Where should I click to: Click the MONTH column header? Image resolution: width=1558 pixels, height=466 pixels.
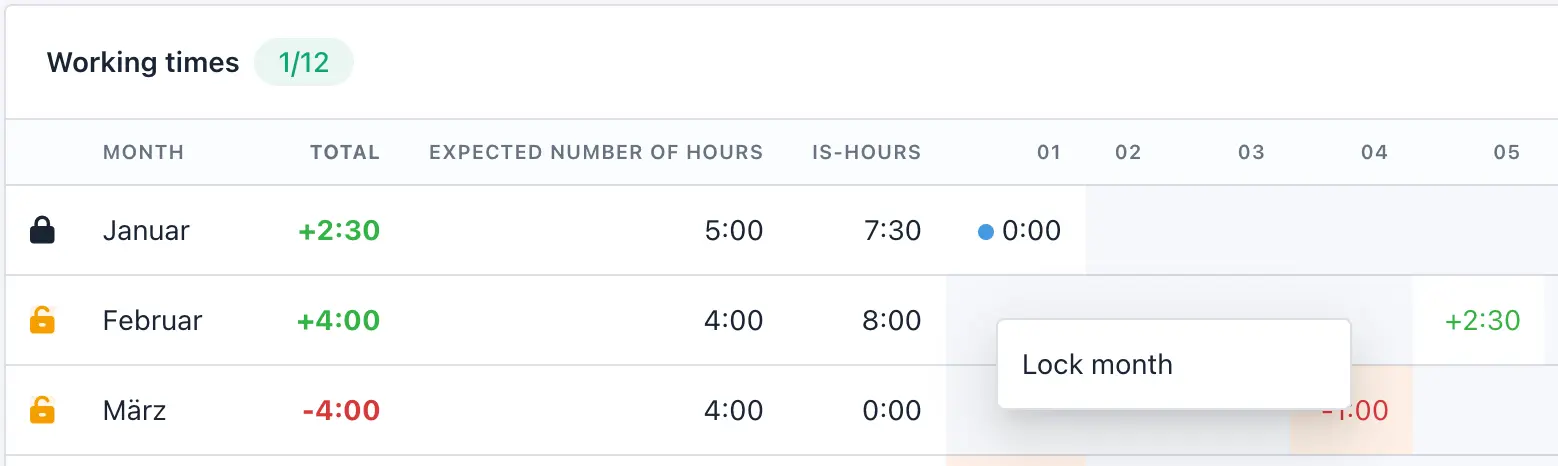click(x=144, y=153)
